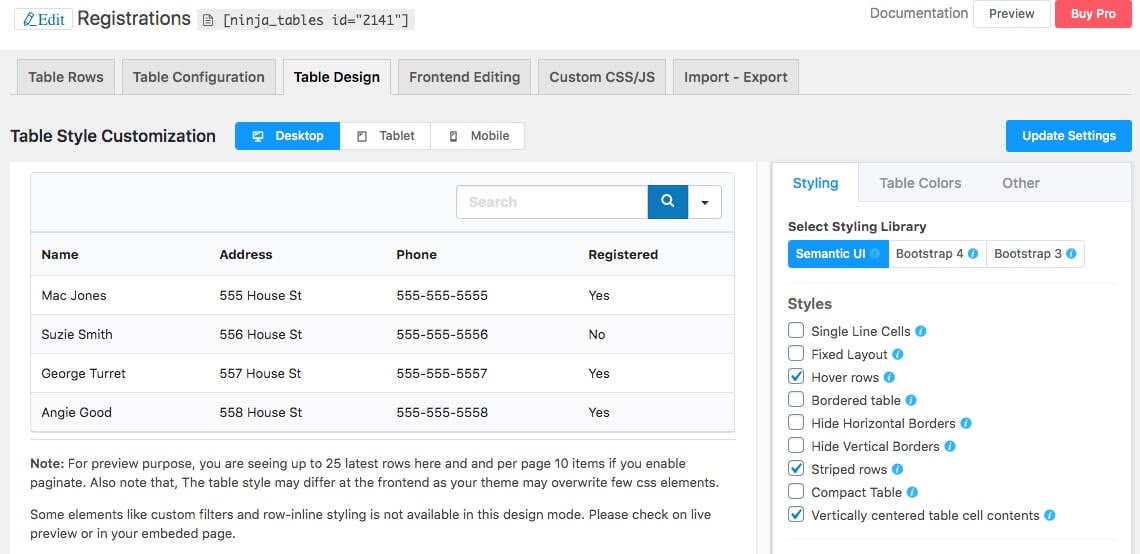Screen dimensions: 1140x554
Task: Open Frontend Editing tab
Action: pos(465,77)
